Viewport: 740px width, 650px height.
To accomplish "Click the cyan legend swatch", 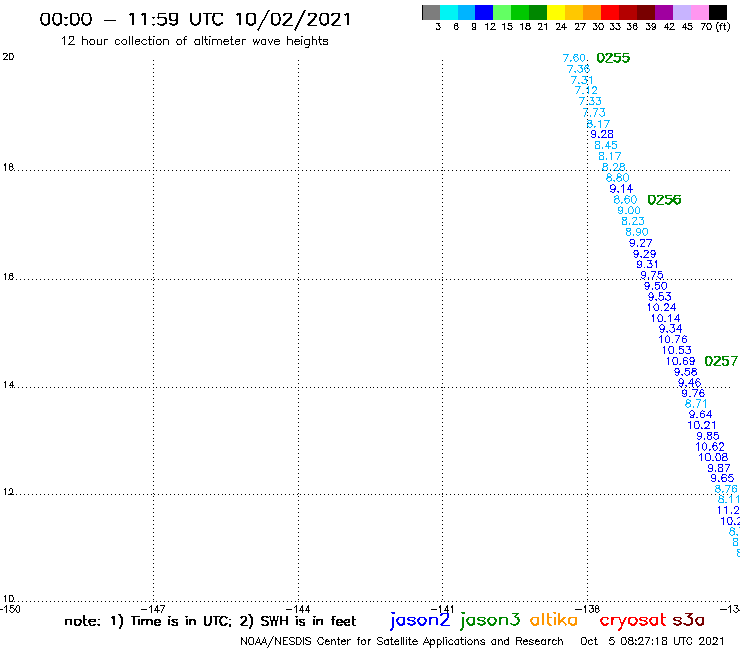I will pos(449,12).
